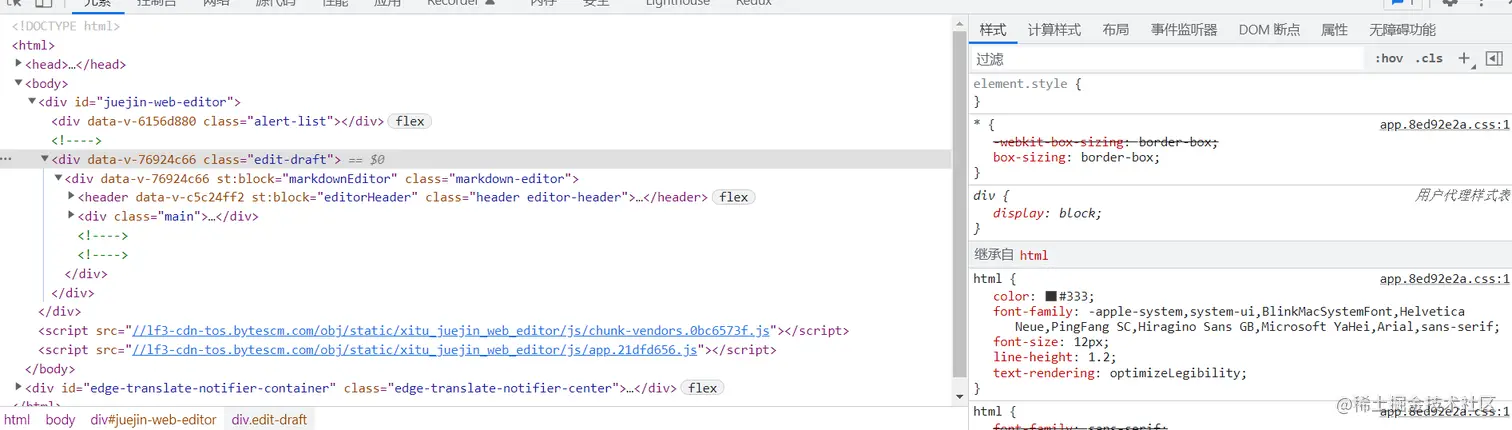Expand the editor-header header node

(x=71, y=197)
